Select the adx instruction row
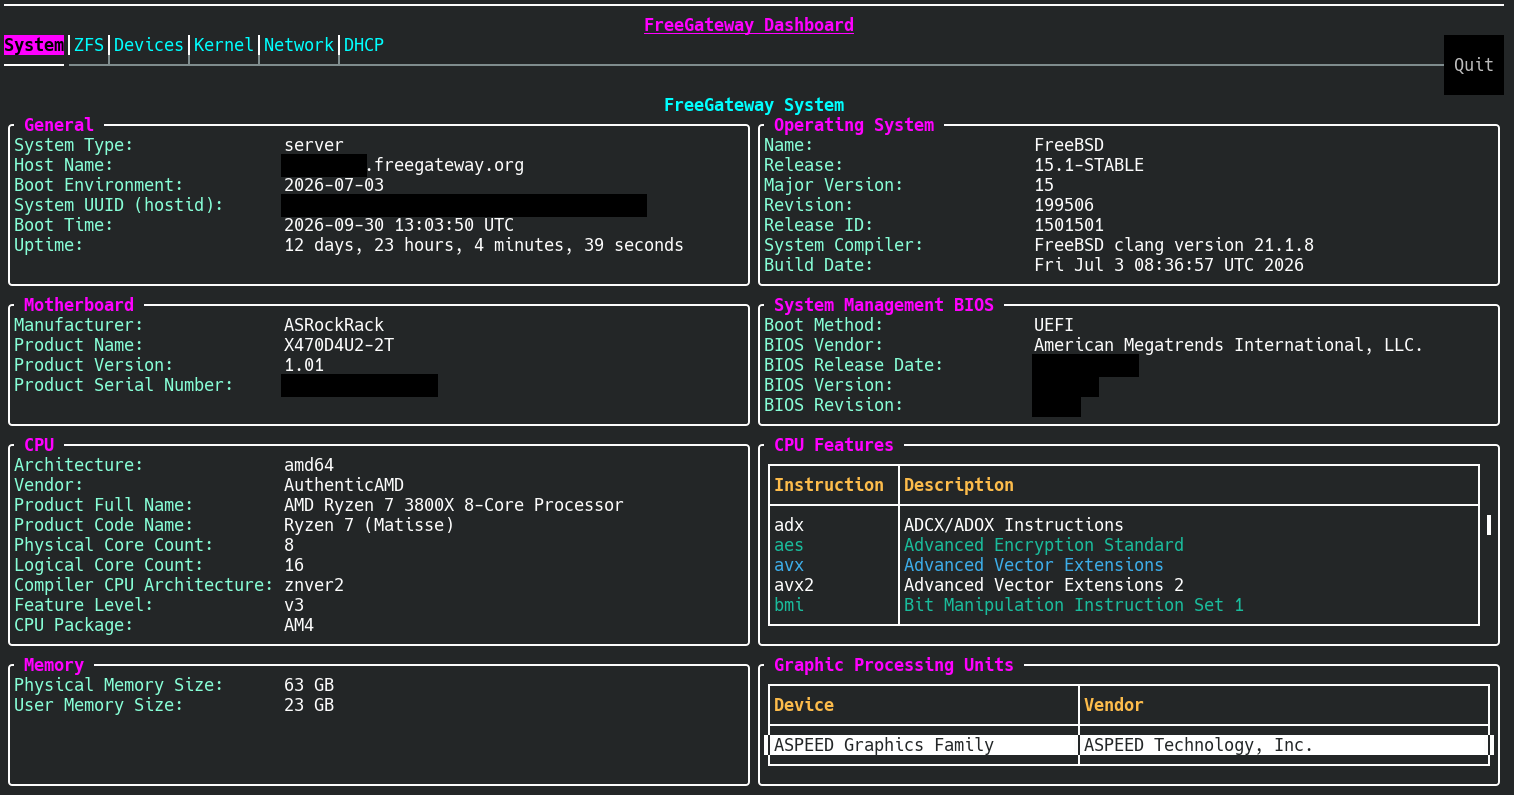The height and width of the screenshot is (795, 1514). pyautogui.click(x=1124, y=525)
